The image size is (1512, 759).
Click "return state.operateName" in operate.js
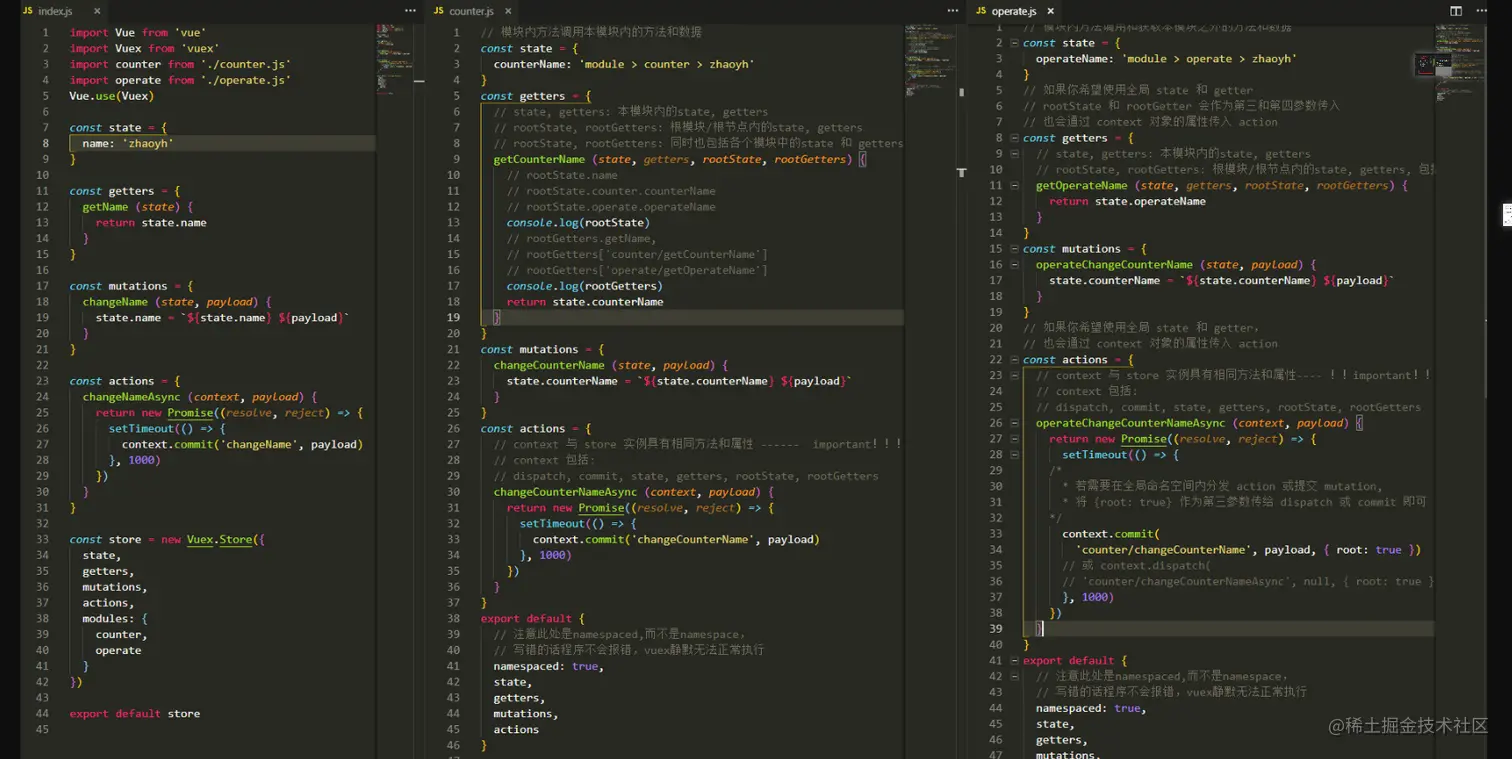tap(1127, 201)
